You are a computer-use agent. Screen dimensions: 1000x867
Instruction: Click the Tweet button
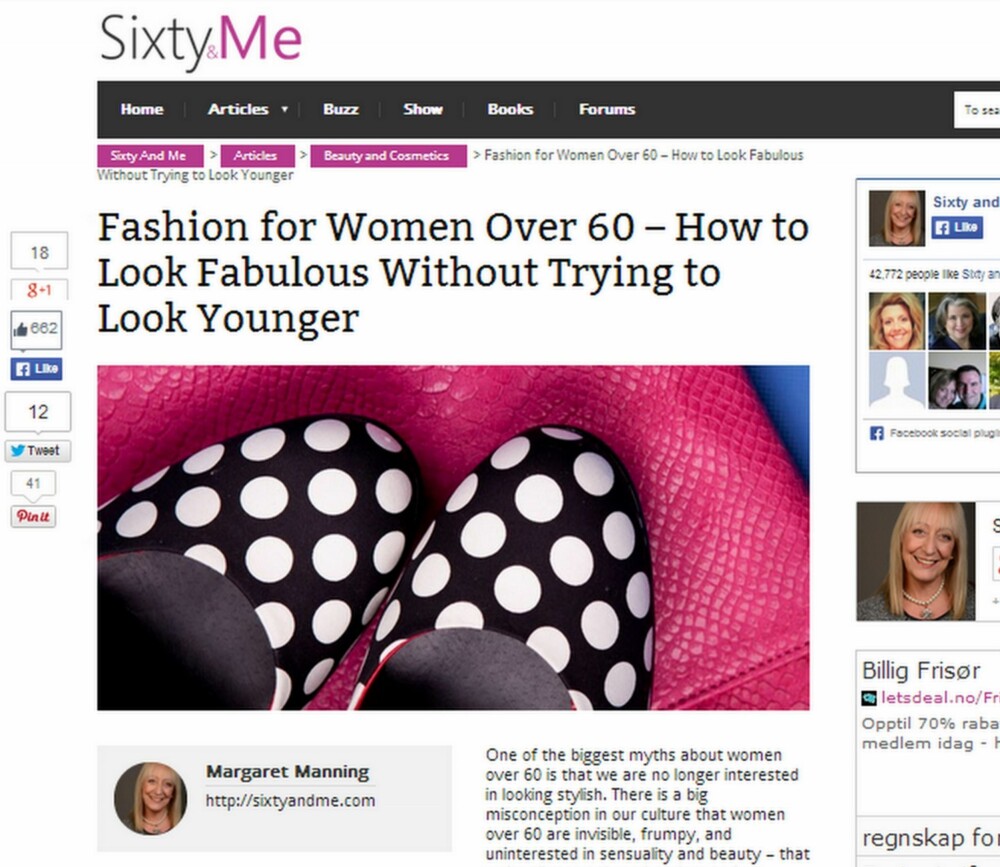(38, 450)
